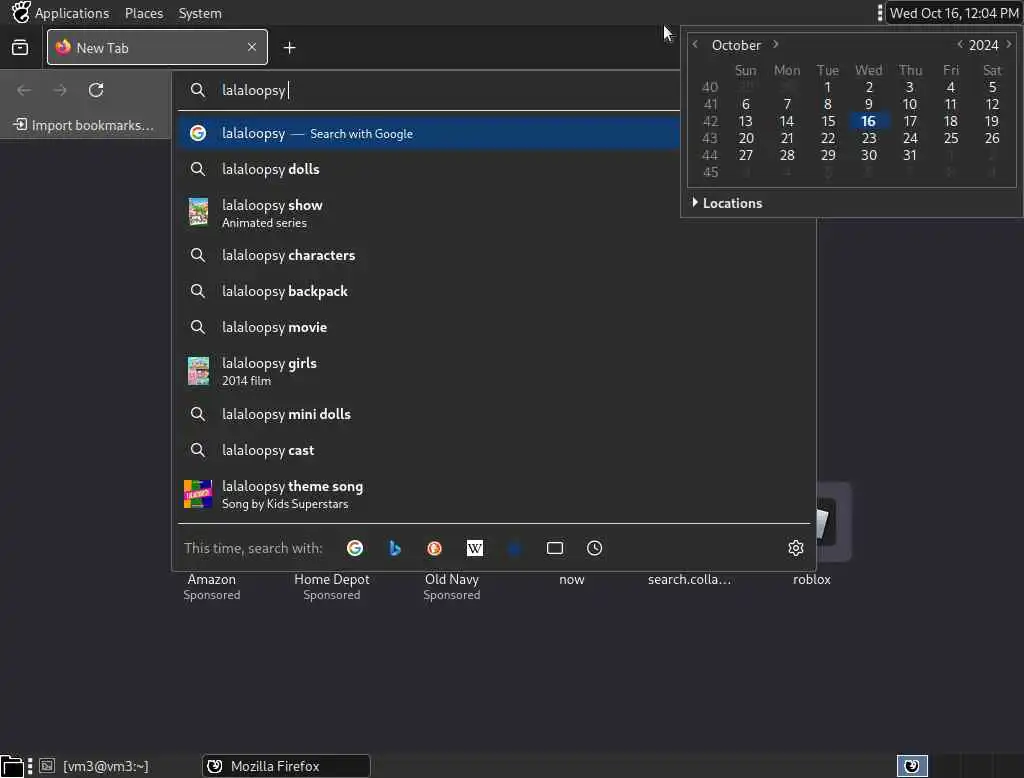Image resolution: width=1024 pixels, height=778 pixels.
Task: Expand the Locations section in calendar
Action: [x=728, y=203]
